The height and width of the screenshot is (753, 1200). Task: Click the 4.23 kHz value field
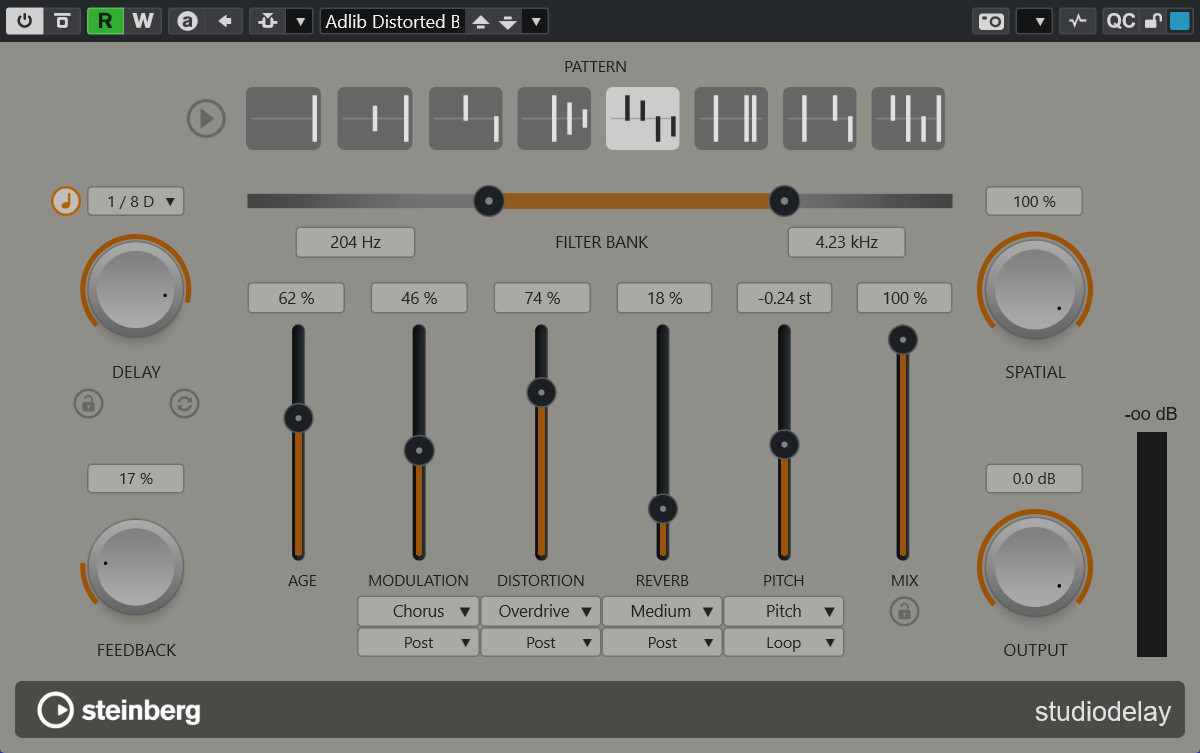click(846, 242)
